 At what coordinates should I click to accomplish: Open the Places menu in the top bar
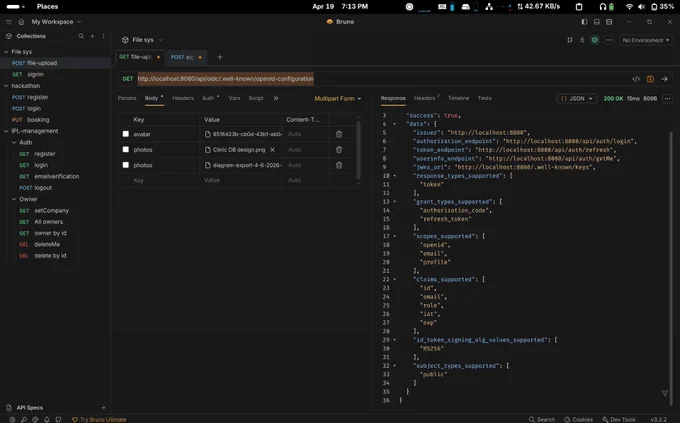(47, 7)
